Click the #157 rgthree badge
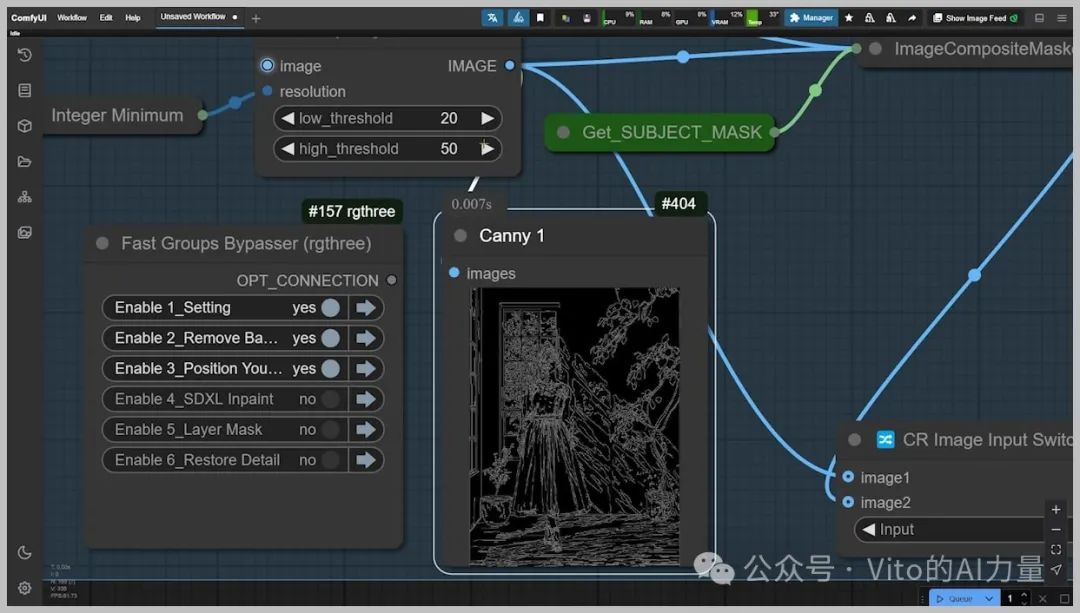1080x613 pixels. [x=352, y=211]
